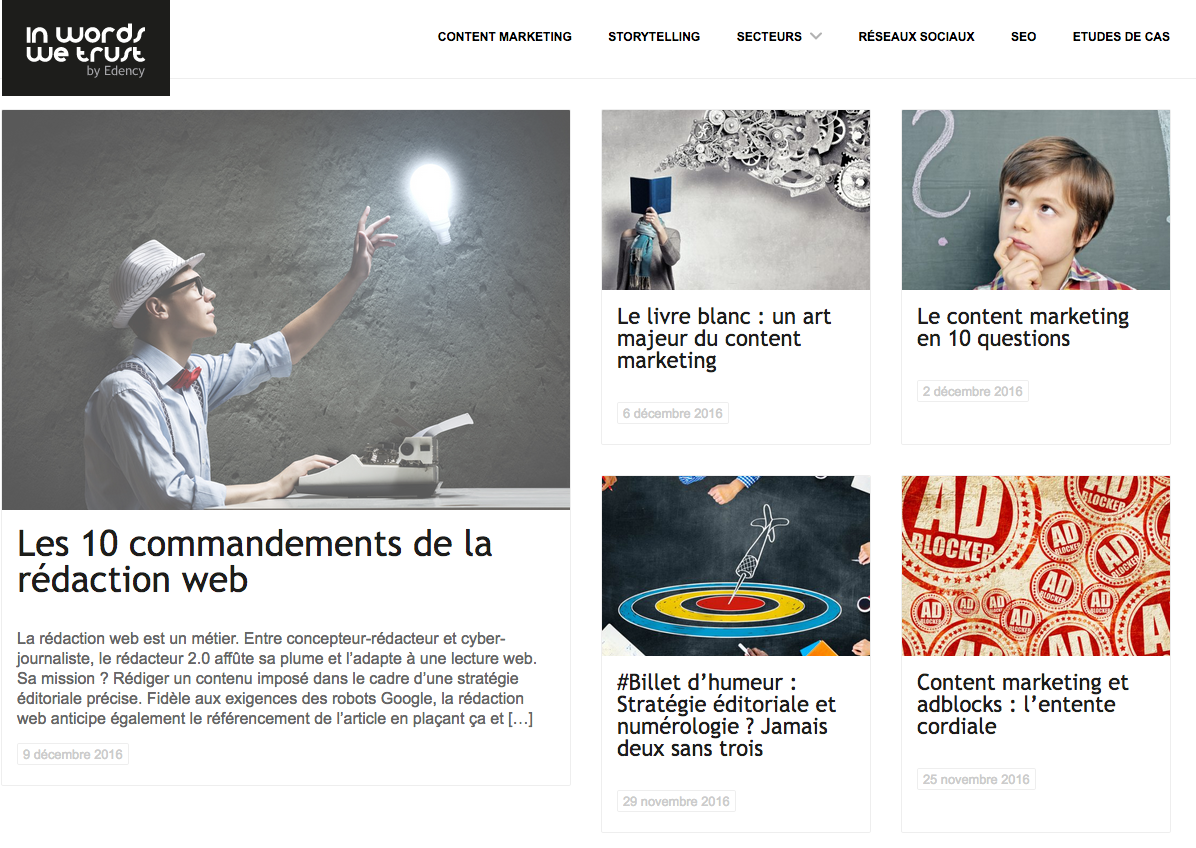Image resolution: width=1196 pixels, height=848 pixels.
Task: Open 'Content marketing et adblocks' article title
Action: [1022, 704]
